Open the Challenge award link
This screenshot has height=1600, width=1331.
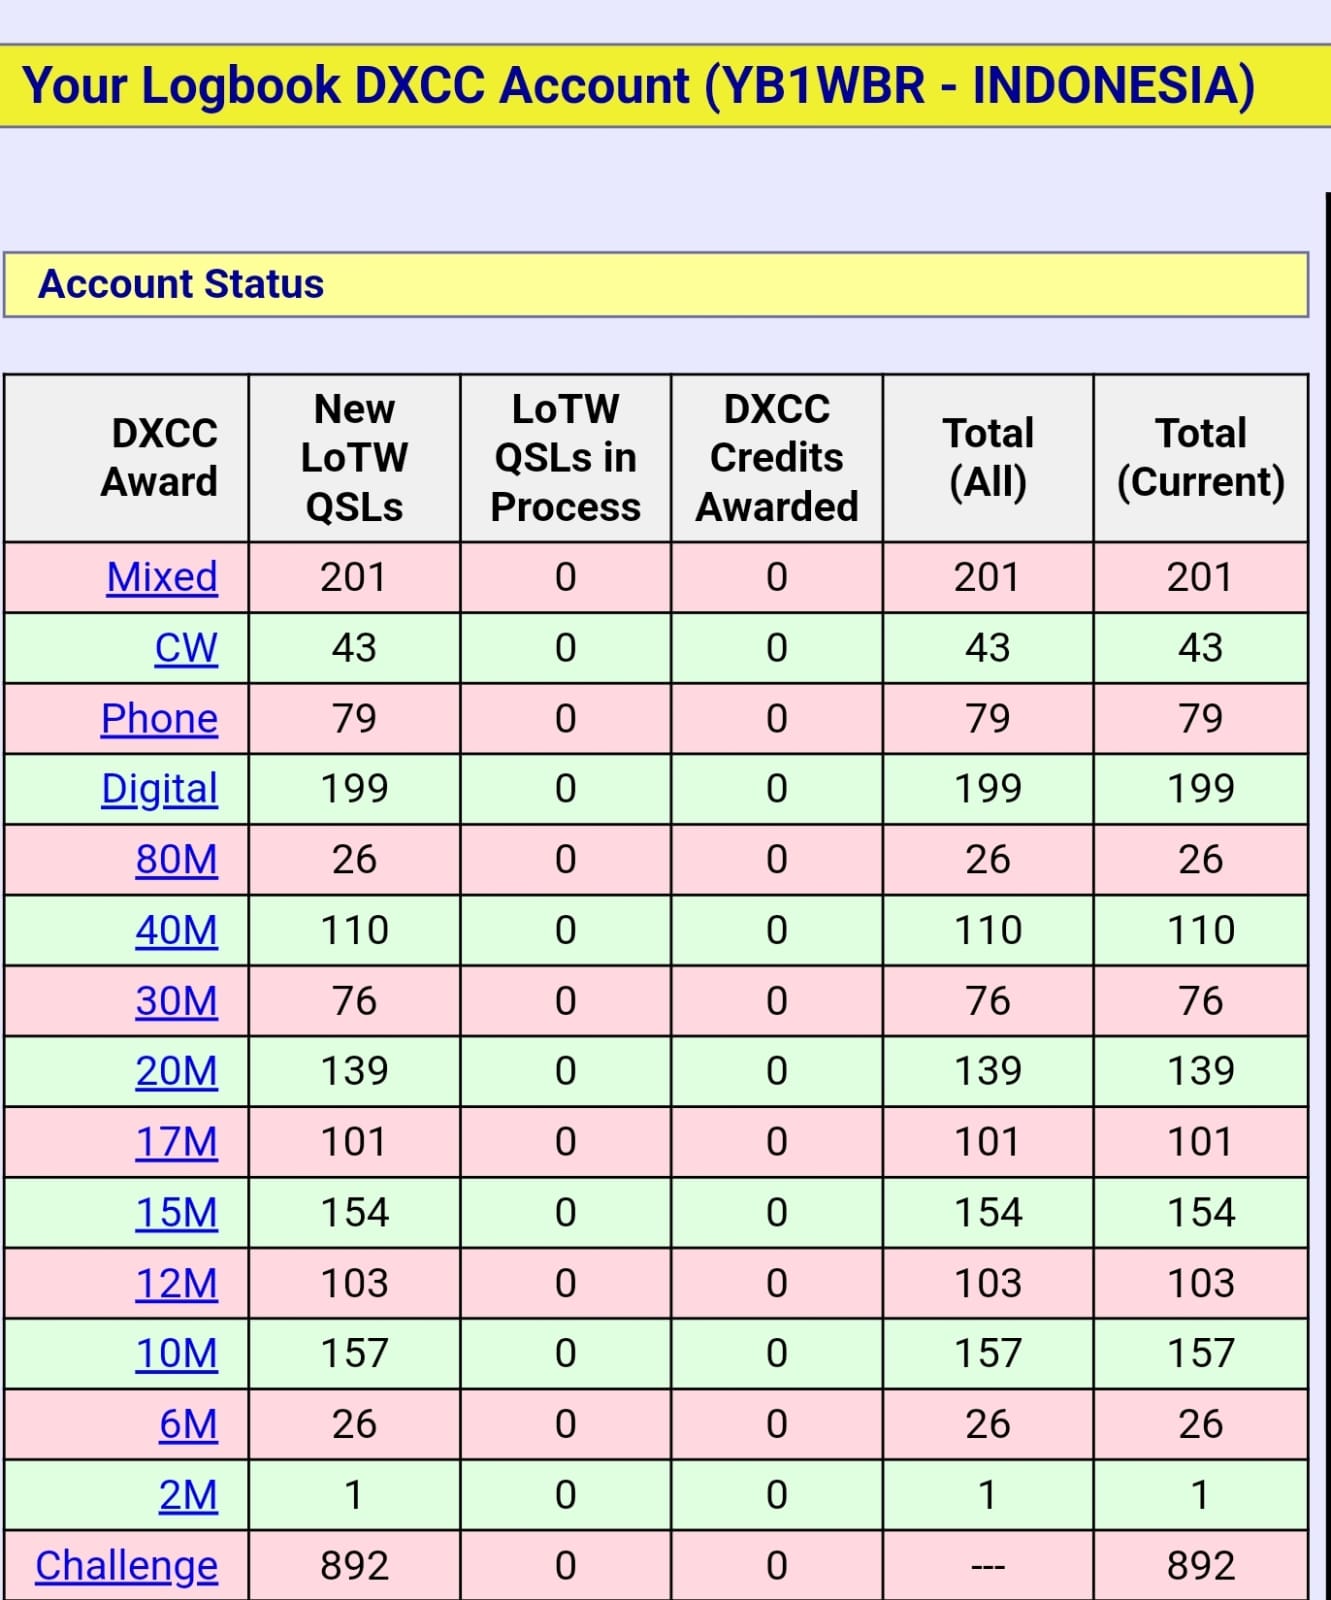click(126, 1566)
